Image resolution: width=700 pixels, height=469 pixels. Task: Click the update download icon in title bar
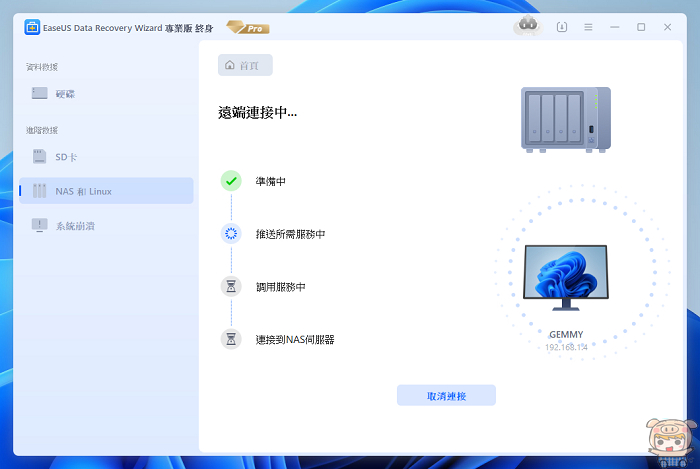pos(562,27)
